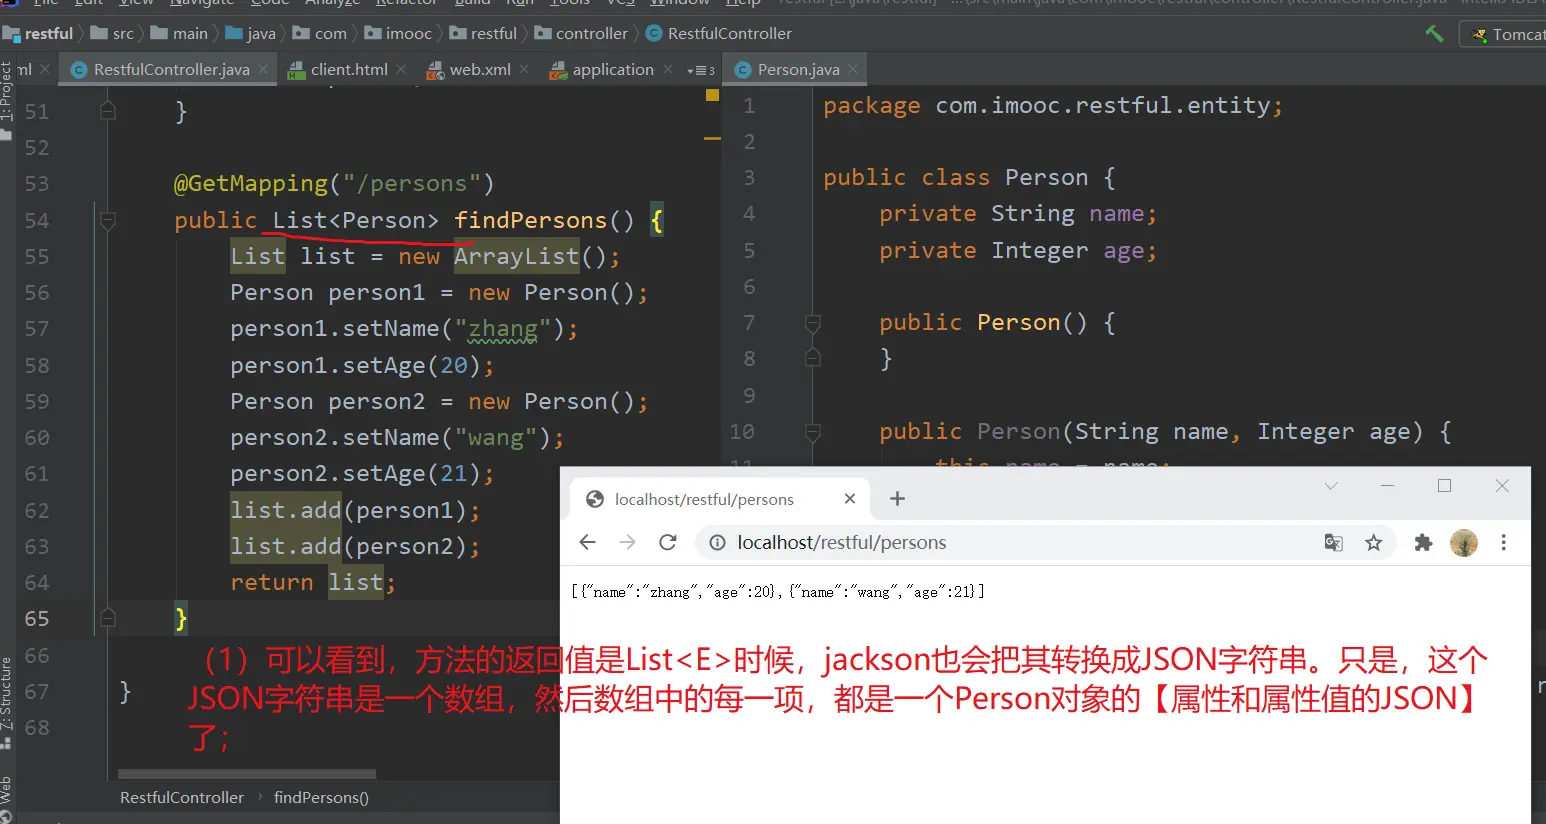Fold the Person() constructor at line 7
Image resolution: width=1546 pixels, height=824 pixels.
pos(812,322)
